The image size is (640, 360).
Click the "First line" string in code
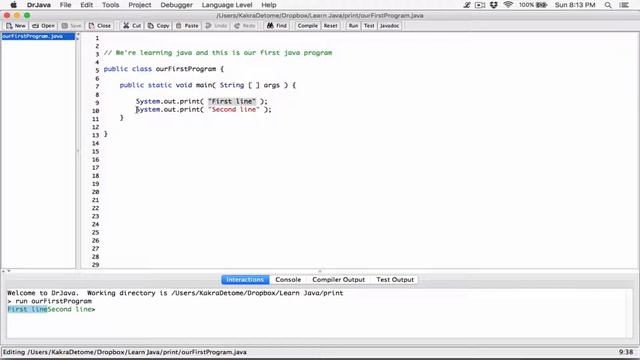coord(232,101)
